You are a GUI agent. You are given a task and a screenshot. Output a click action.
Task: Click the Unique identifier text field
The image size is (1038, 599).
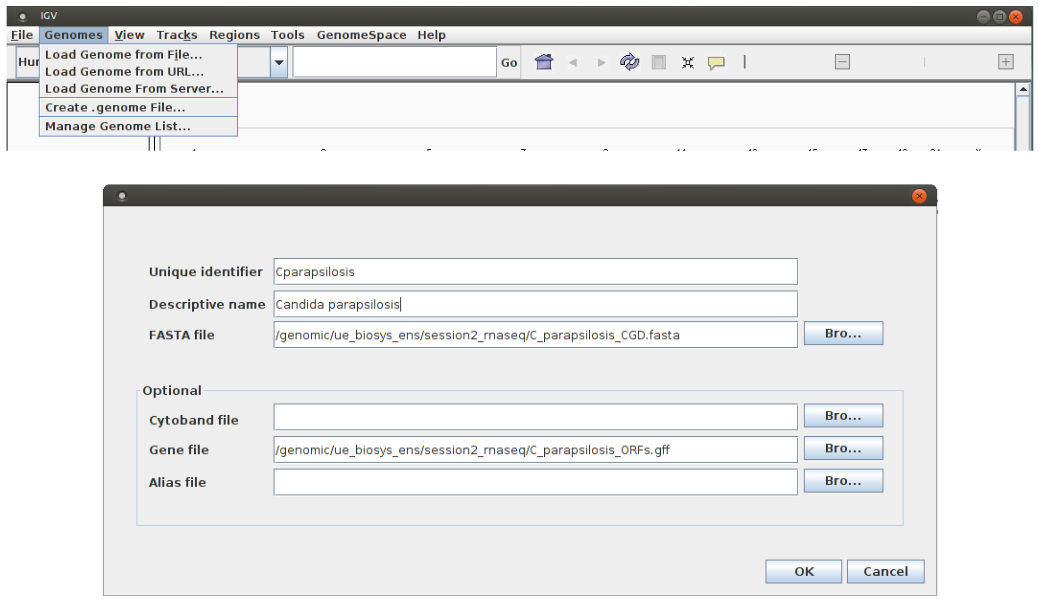click(535, 271)
